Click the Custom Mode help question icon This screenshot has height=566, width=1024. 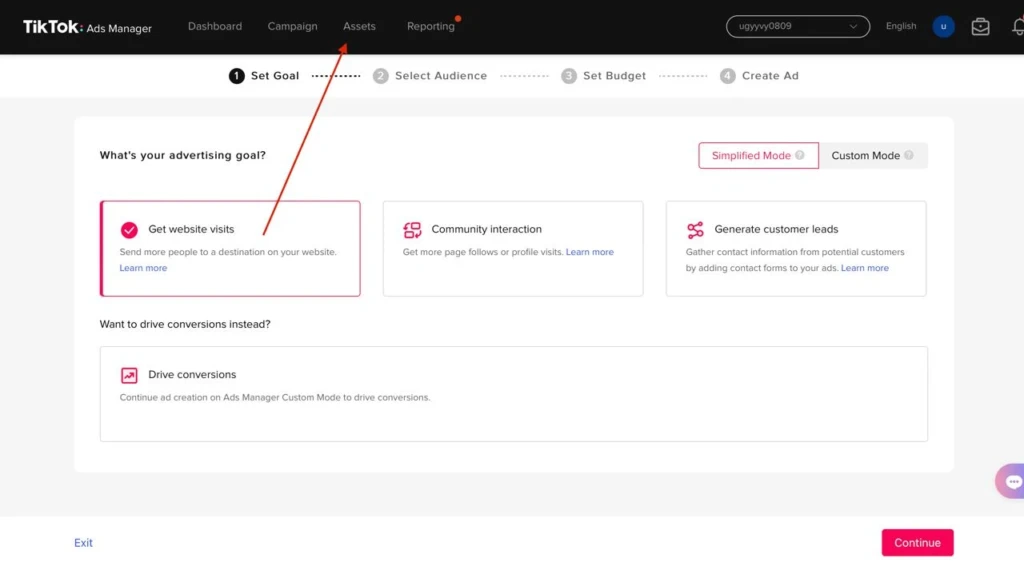tap(908, 155)
